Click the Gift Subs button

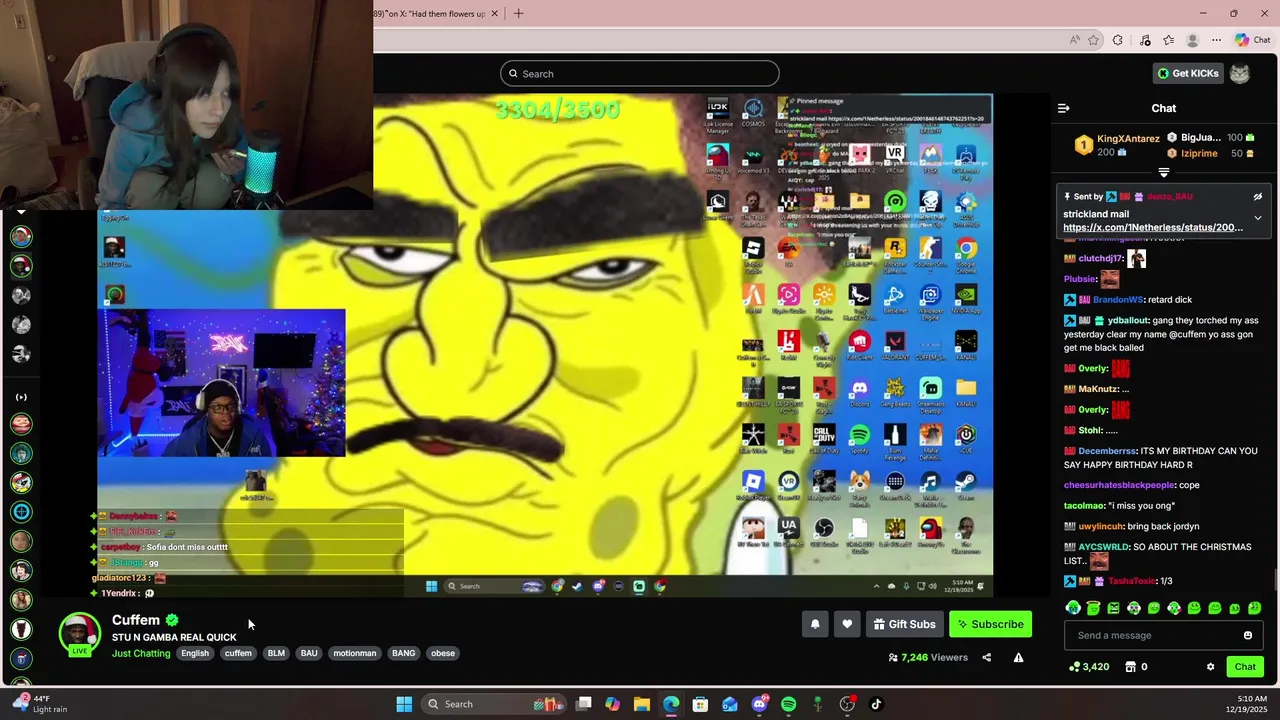(x=904, y=624)
